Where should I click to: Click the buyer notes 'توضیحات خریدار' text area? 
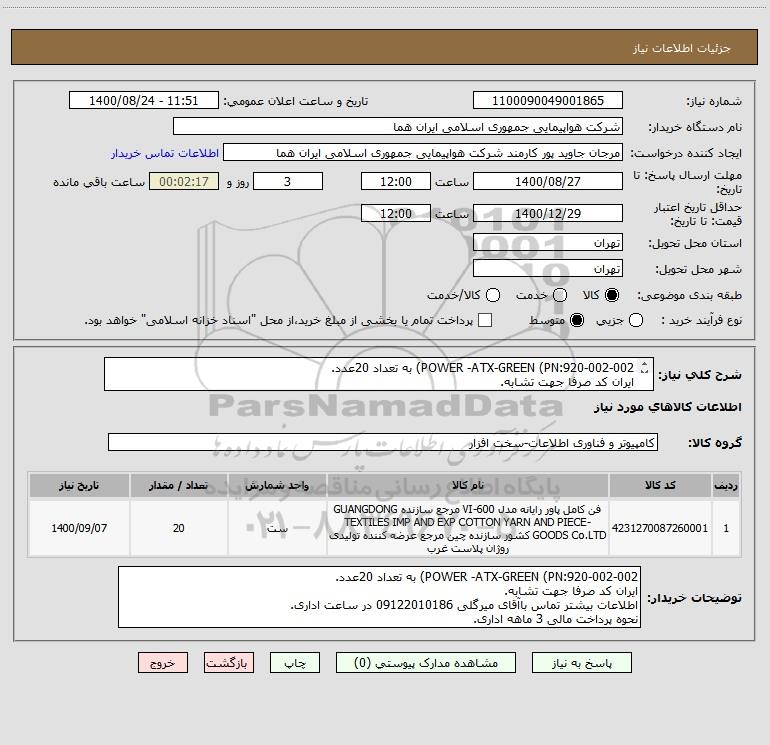[x=379, y=597]
